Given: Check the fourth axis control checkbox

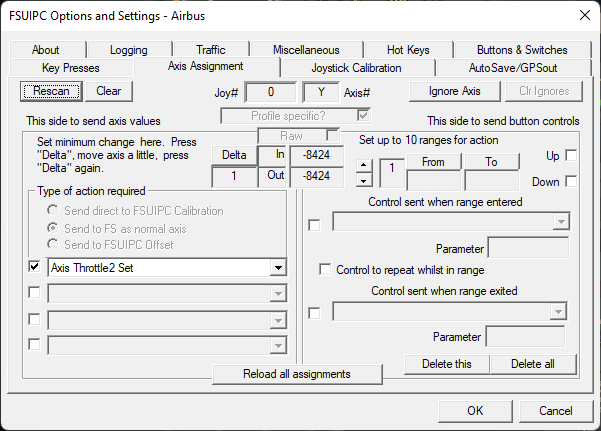Looking at the screenshot, I should point(34,344).
